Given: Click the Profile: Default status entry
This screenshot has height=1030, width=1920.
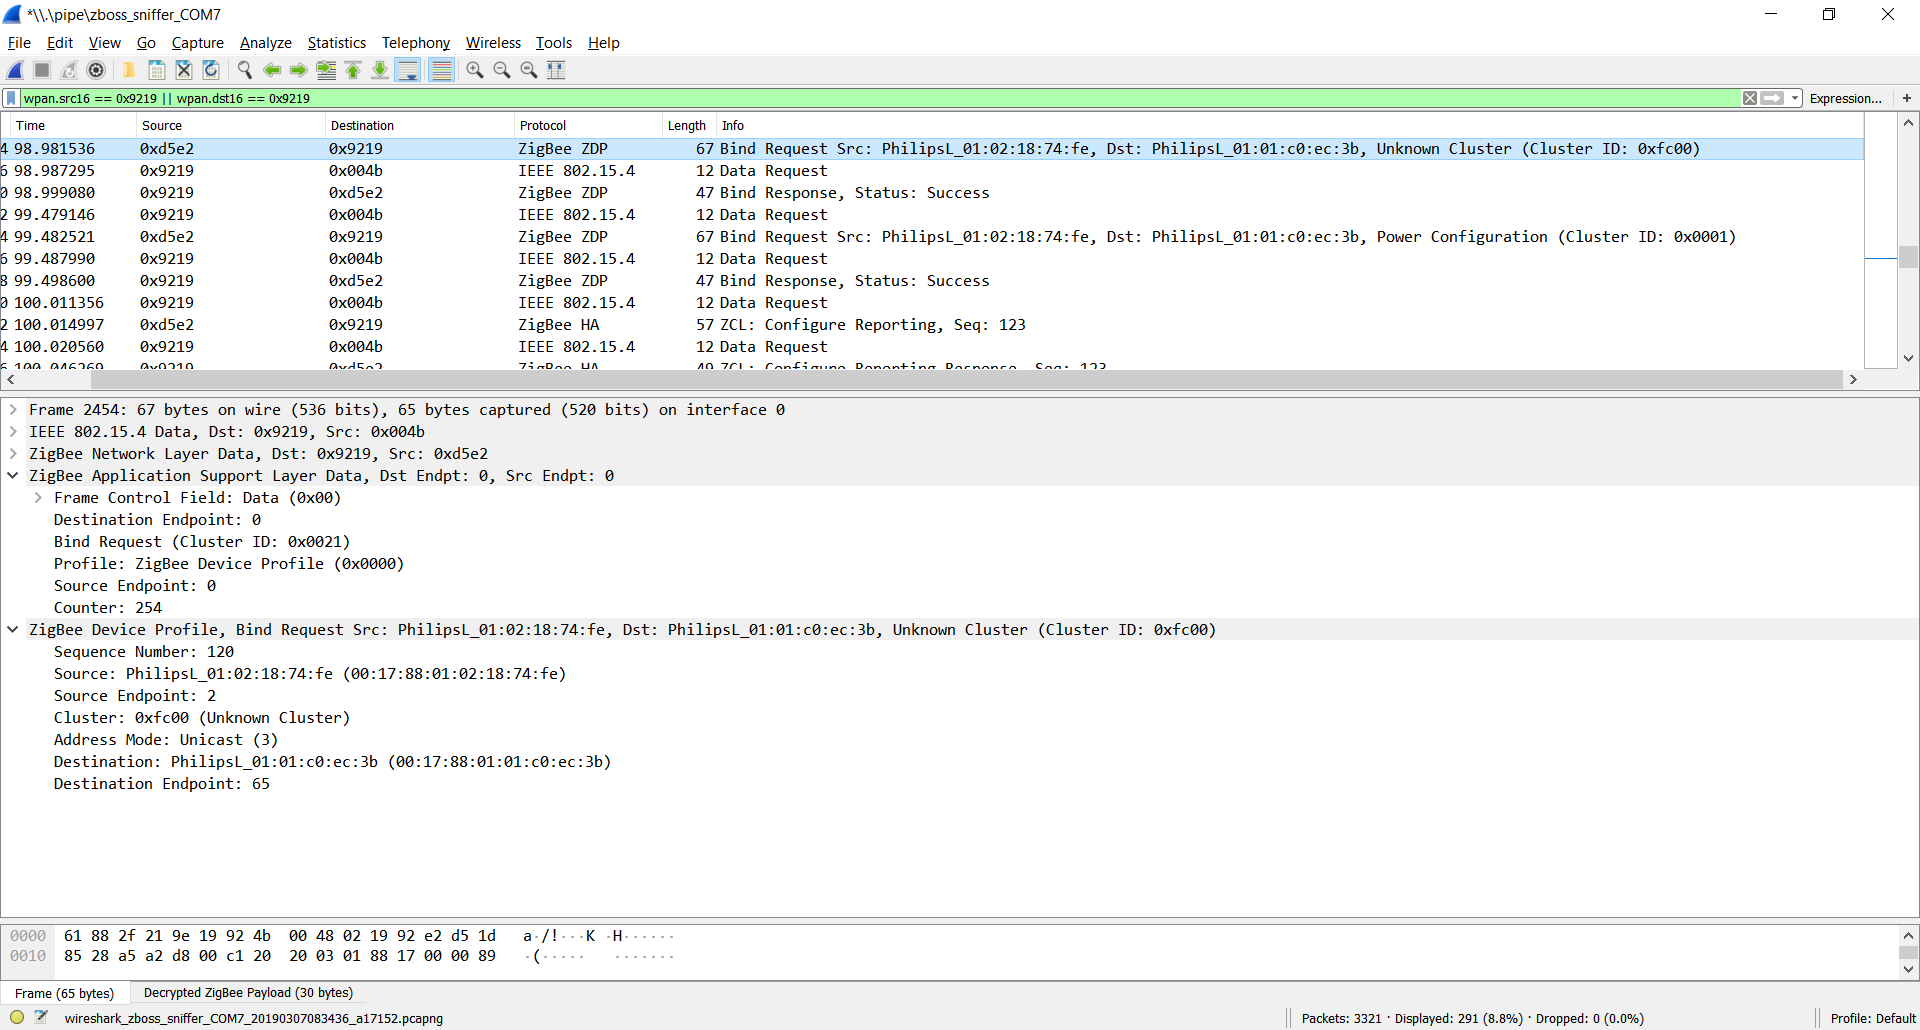Looking at the screenshot, I should click(x=1872, y=1019).
